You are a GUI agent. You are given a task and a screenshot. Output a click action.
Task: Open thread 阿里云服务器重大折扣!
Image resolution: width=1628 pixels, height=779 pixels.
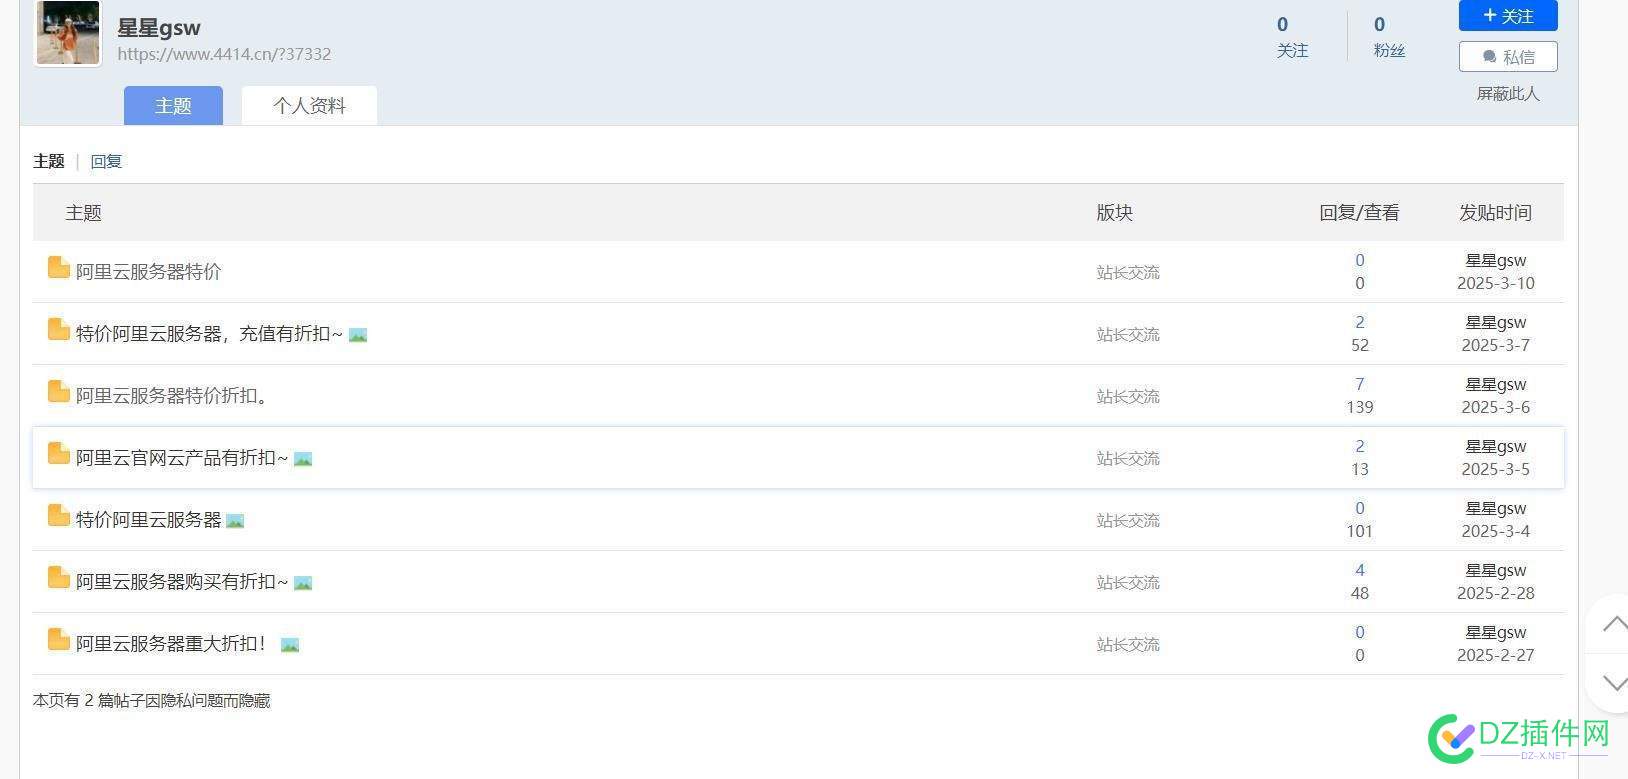(172, 644)
